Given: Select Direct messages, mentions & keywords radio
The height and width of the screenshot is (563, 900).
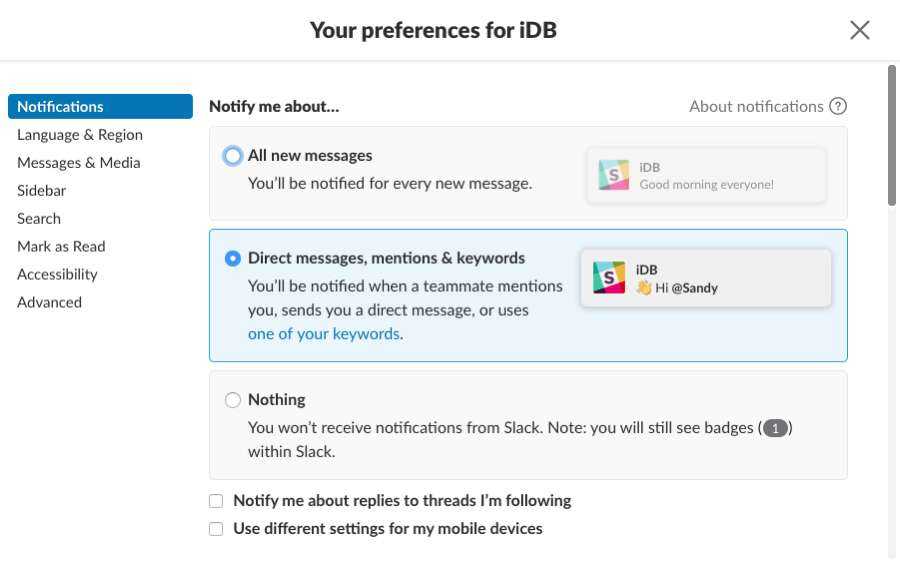Looking at the screenshot, I should pyautogui.click(x=233, y=258).
